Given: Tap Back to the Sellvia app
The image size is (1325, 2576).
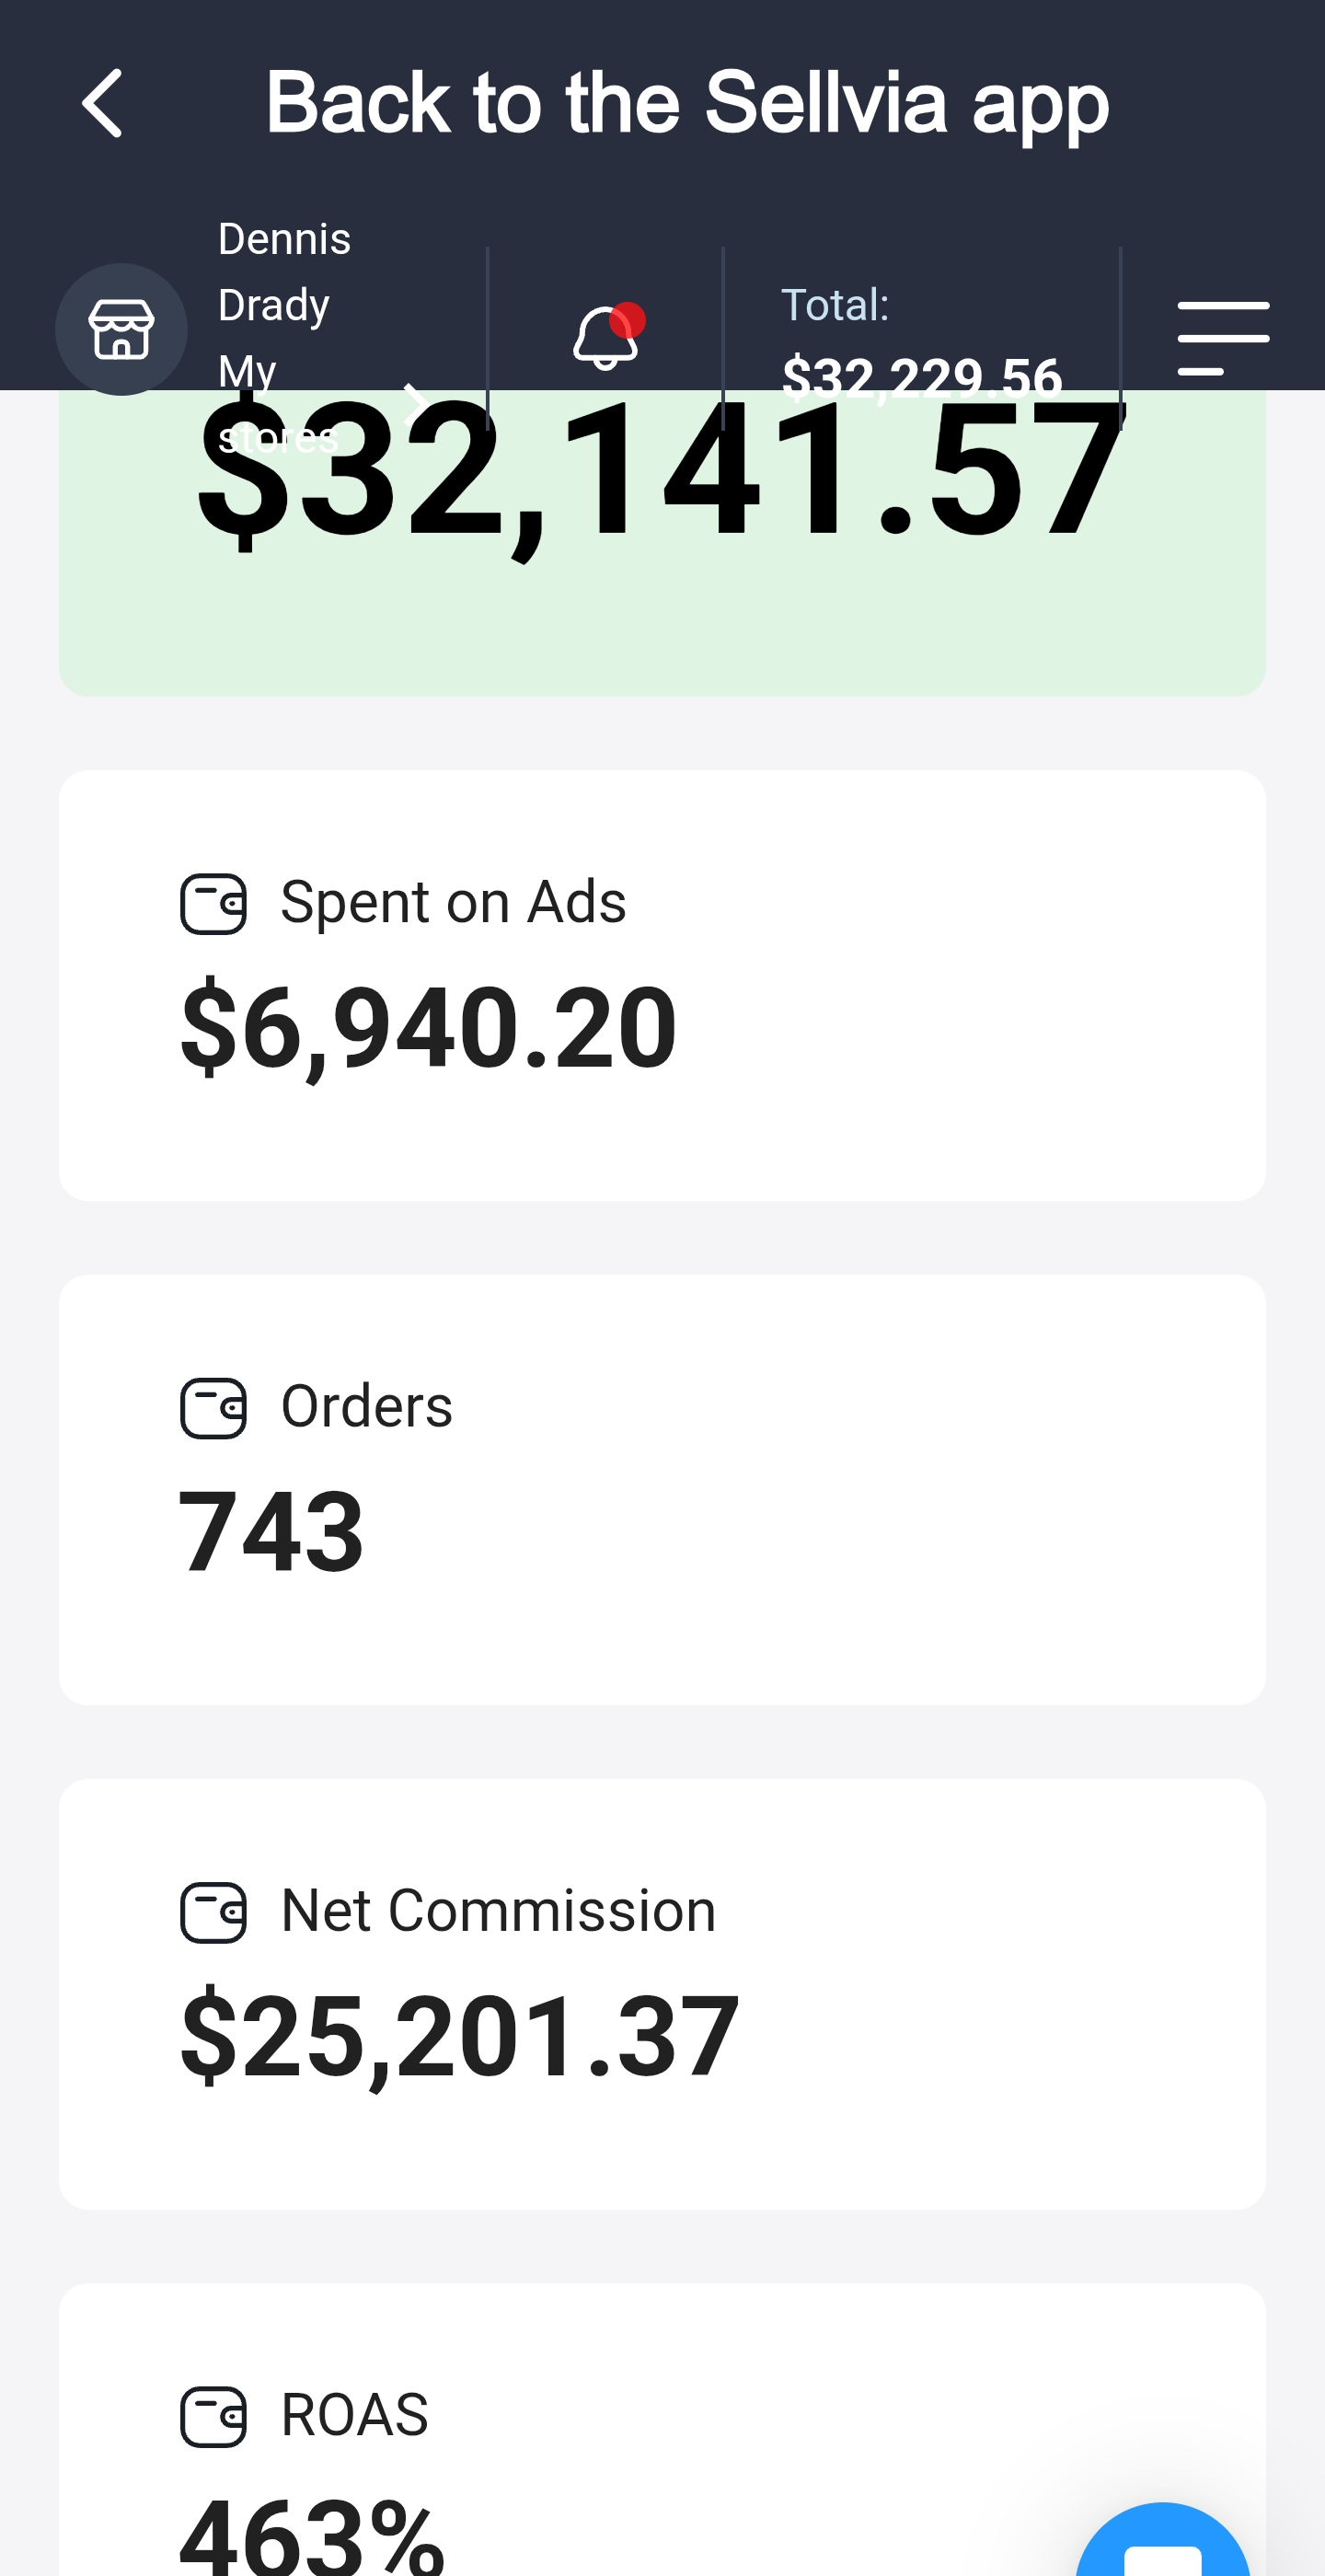Looking at the screenshot, I should (x=687, y=103).
